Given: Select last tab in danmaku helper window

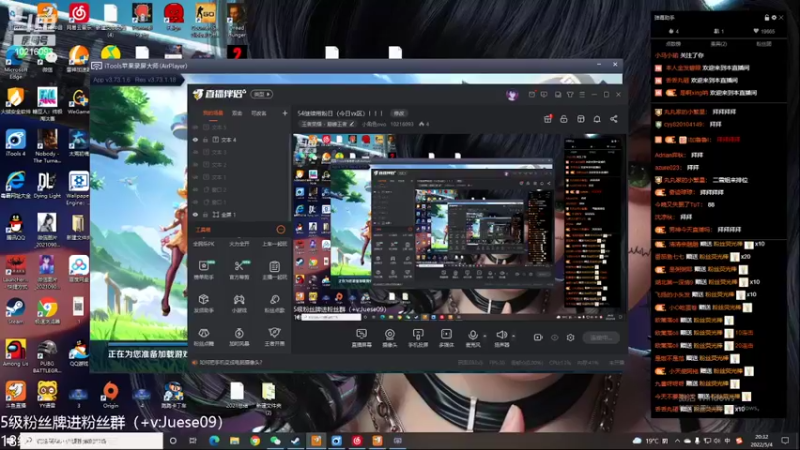Looking at the screenshot, I should click(x=763, y=44).
